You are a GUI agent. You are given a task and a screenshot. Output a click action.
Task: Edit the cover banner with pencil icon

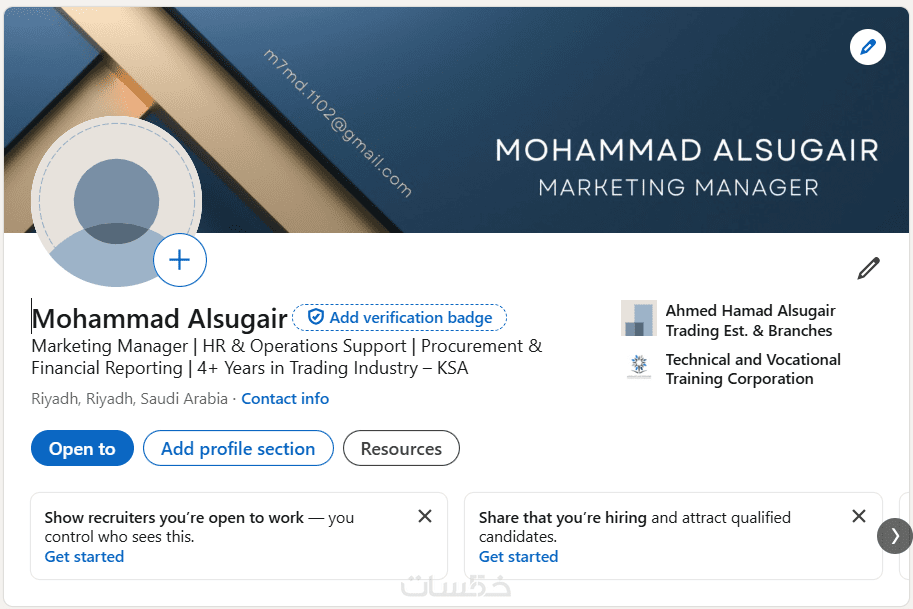[x=867, y=47]
